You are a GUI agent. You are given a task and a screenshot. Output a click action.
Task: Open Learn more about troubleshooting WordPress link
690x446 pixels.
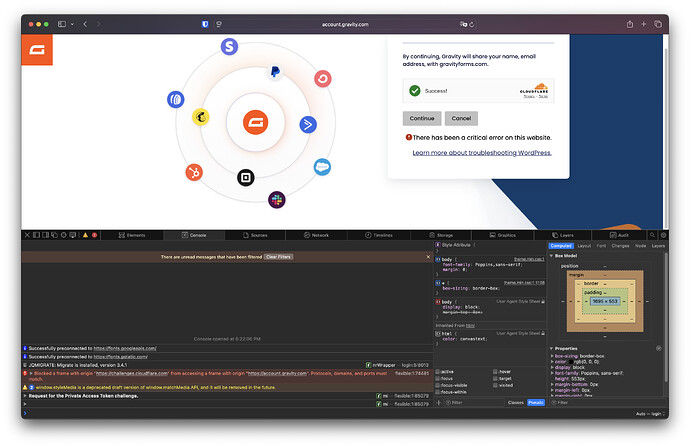[482, 153]
